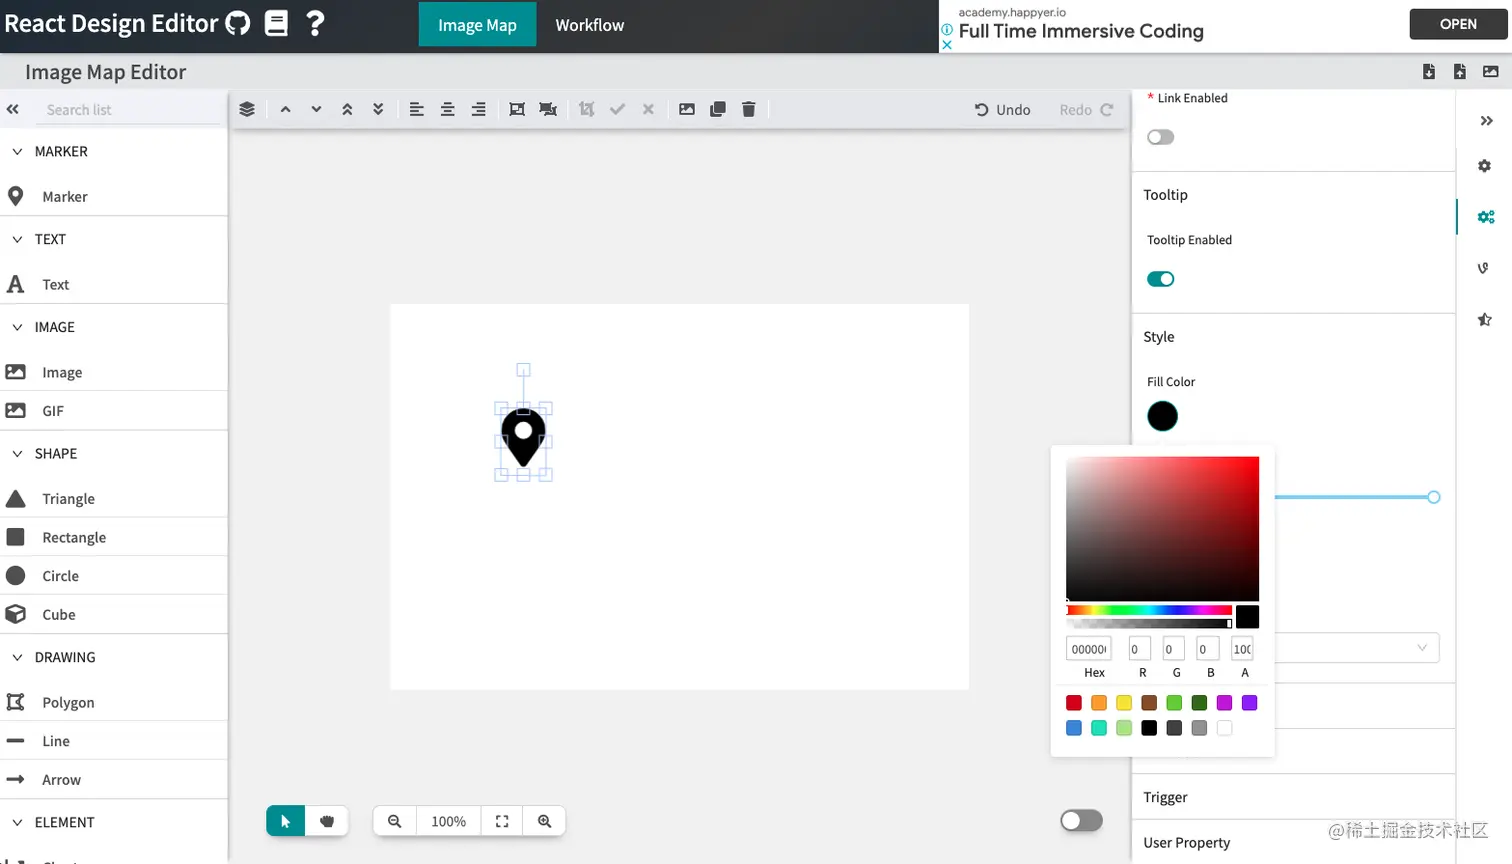Click the fit to screen icon
This screenshot has width=1512, height=864.
coord(502,821)
